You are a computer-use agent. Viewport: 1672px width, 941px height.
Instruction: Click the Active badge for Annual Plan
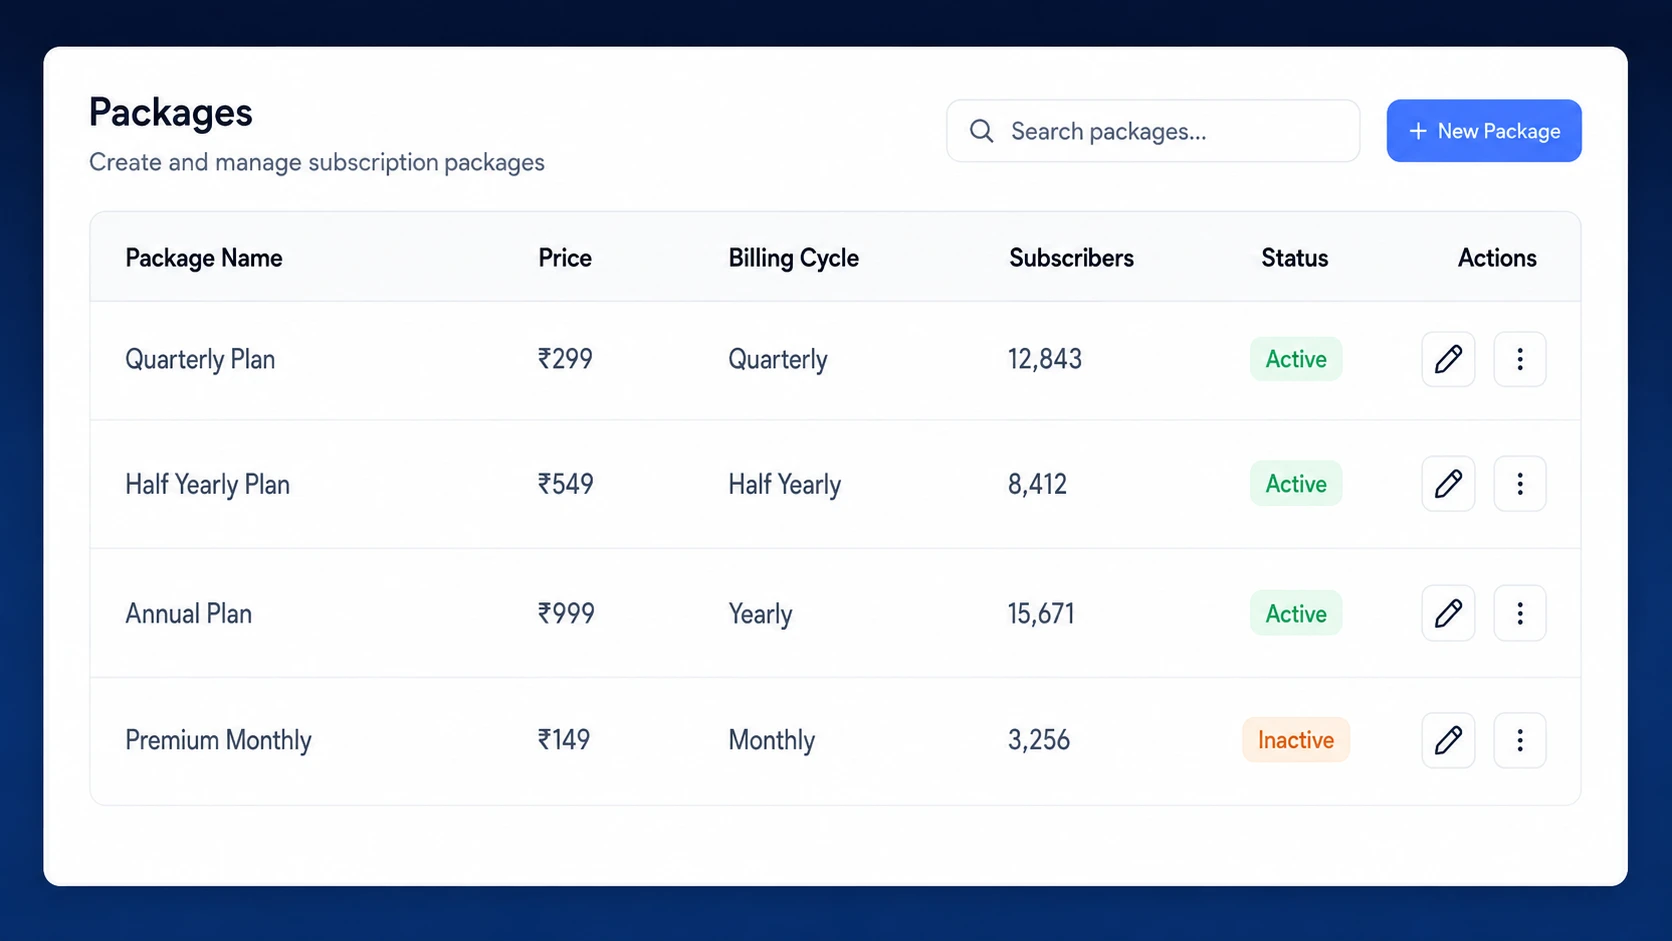(x=1296, y=613)
